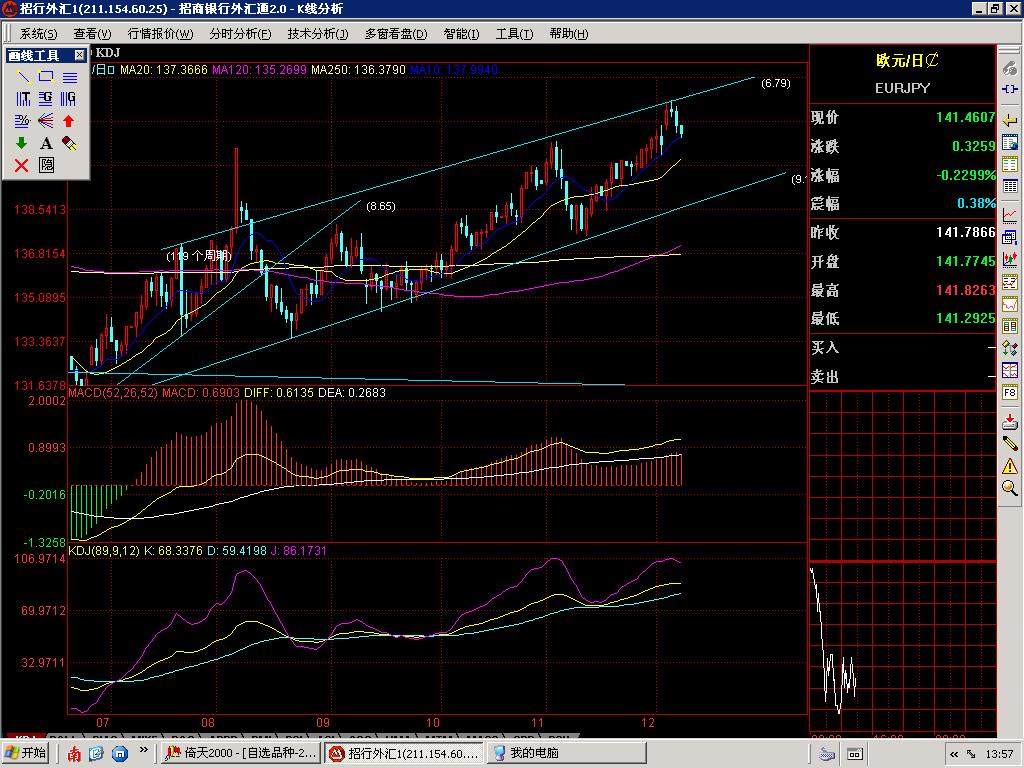
Task: Click the 招行外汇1 taskbar button
Action: 405,753
